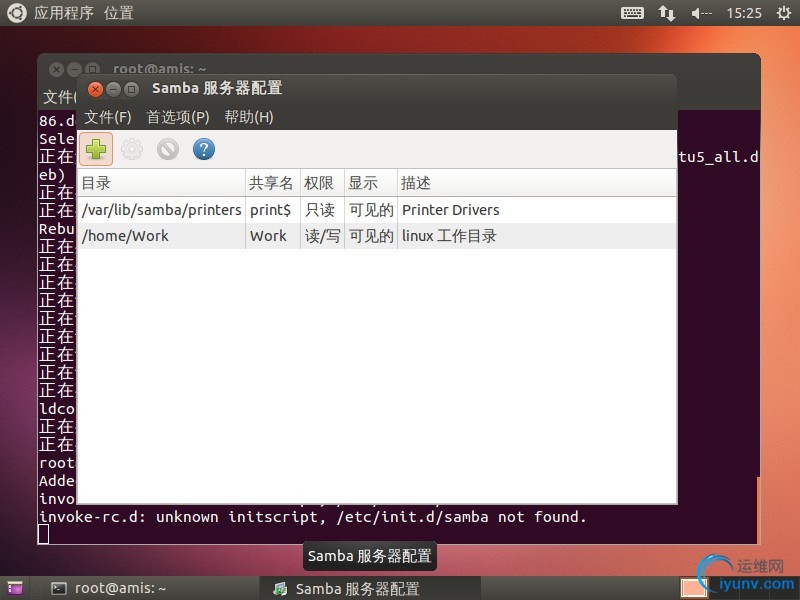
Task: Click the 读/写 permission cell
Action: [x=322, y=236]
